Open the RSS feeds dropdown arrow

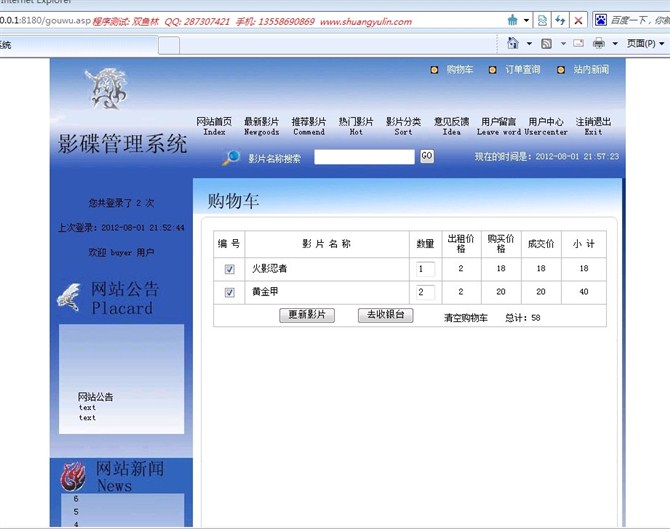pos(563,44)
